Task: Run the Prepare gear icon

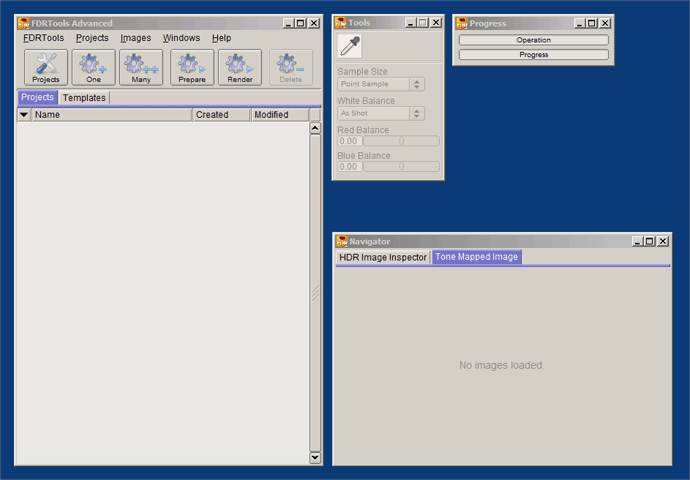Action: pos(192,67)
